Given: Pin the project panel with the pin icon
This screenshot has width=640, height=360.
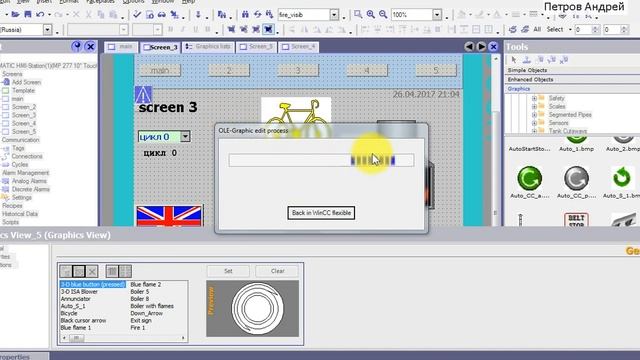Looking at the screenshot, I should (x=76, y=47).
